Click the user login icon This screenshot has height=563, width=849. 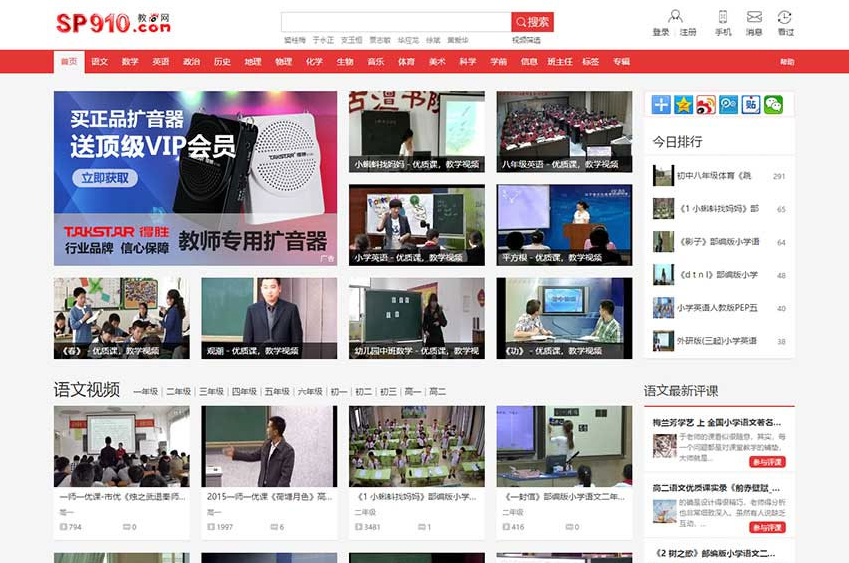[675, 17]
